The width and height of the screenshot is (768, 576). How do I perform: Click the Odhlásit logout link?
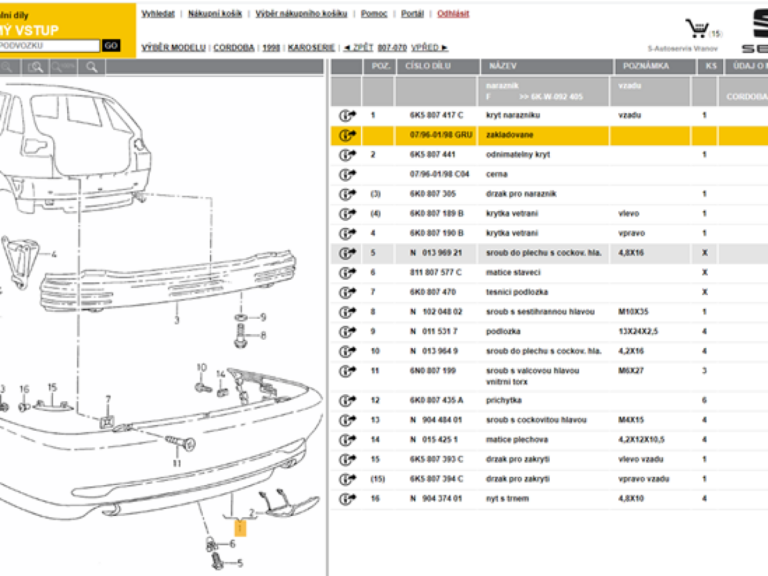tap(453, 14)
